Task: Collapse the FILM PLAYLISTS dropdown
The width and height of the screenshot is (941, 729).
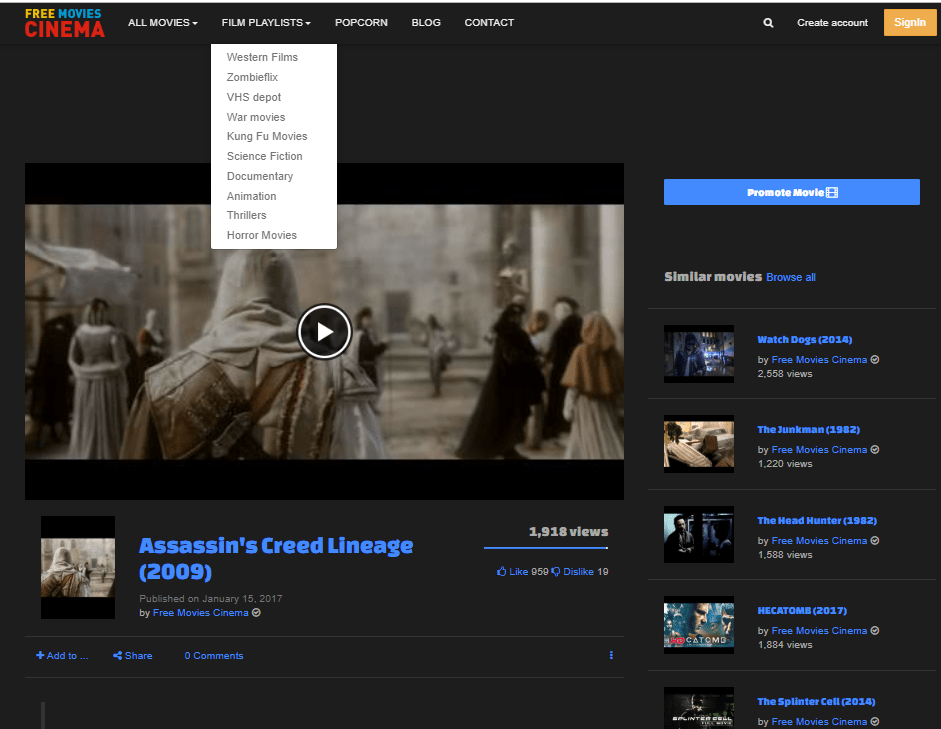Action: pyautogui.click(x=266, y=23)
